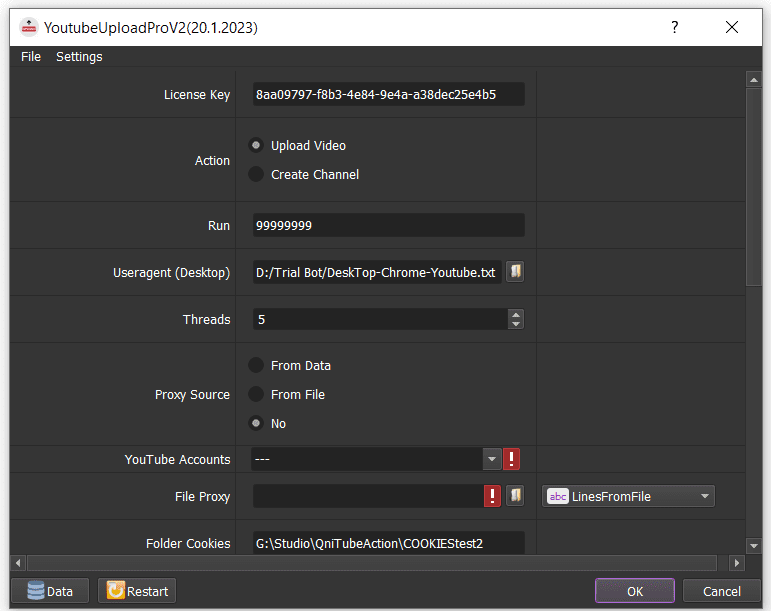This screenshot has height=611, width=771.
Task: Select the Upload Video action
Action: [x=298, y=145]
